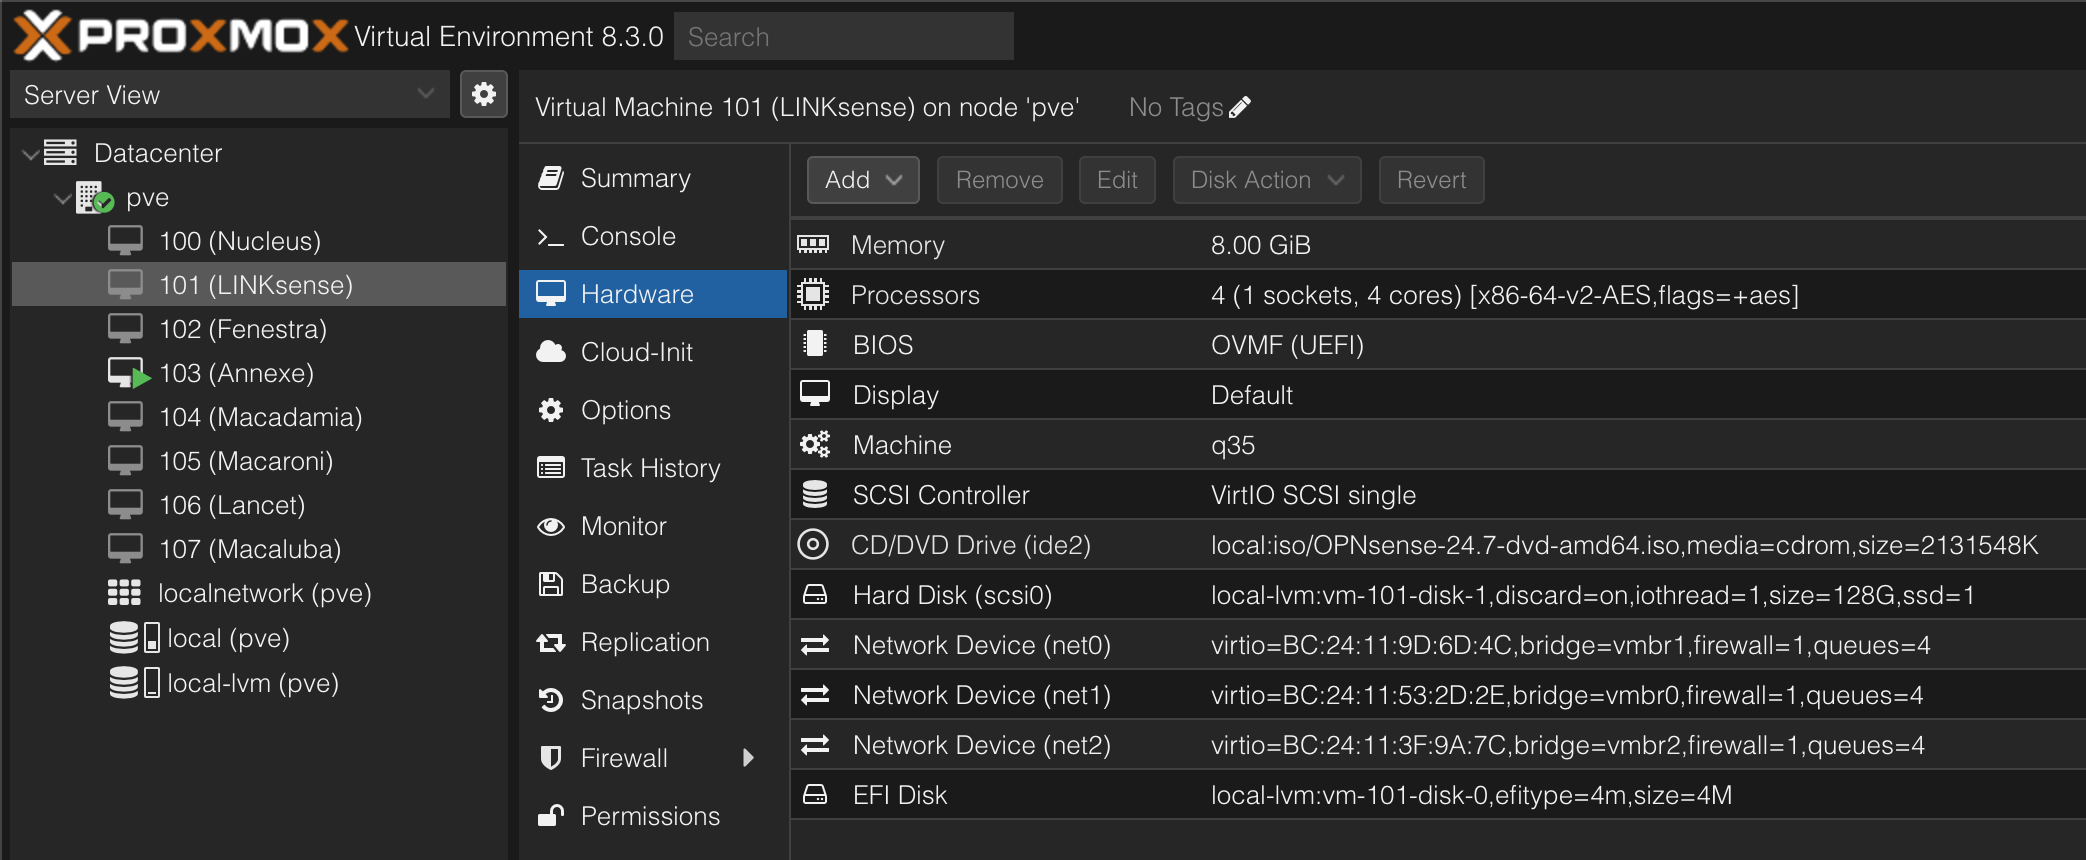Click the Remove button
The image size is (2086, 860).
coord(999,180)
